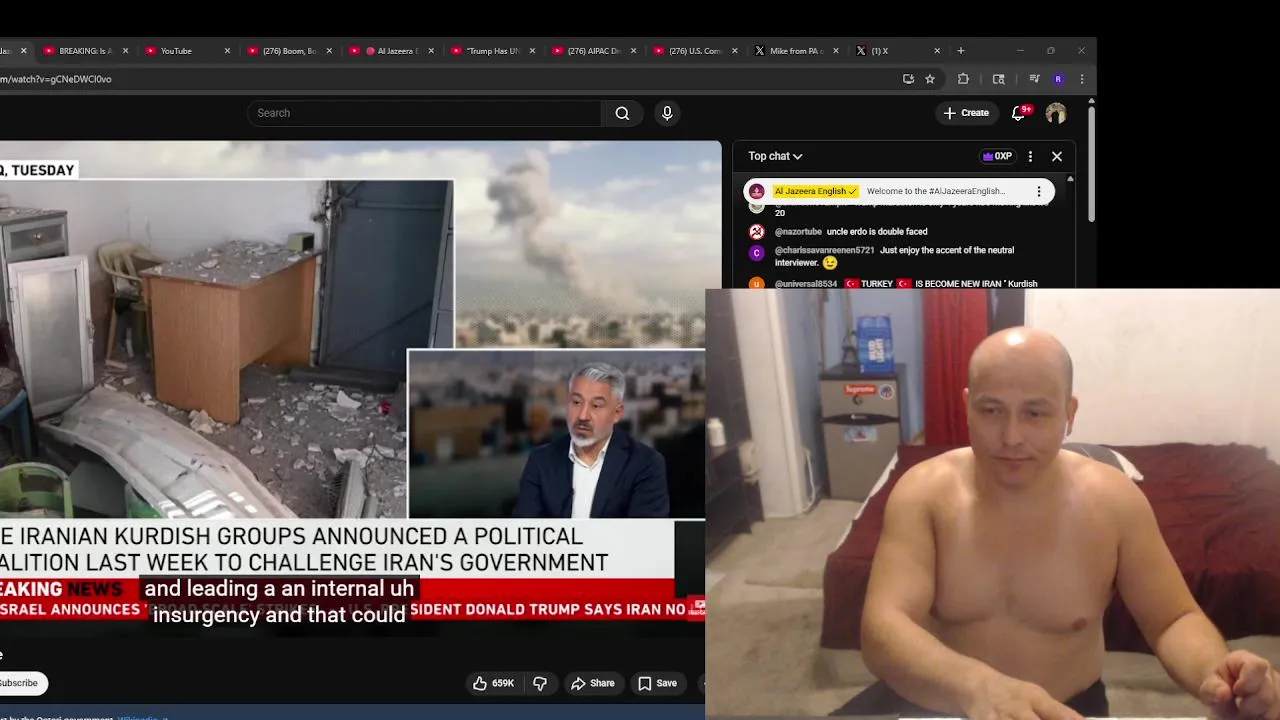Bookmark this page with the star icon
Image resolution: width=1280 pixels, height=720 pixels.
point(930,79)
